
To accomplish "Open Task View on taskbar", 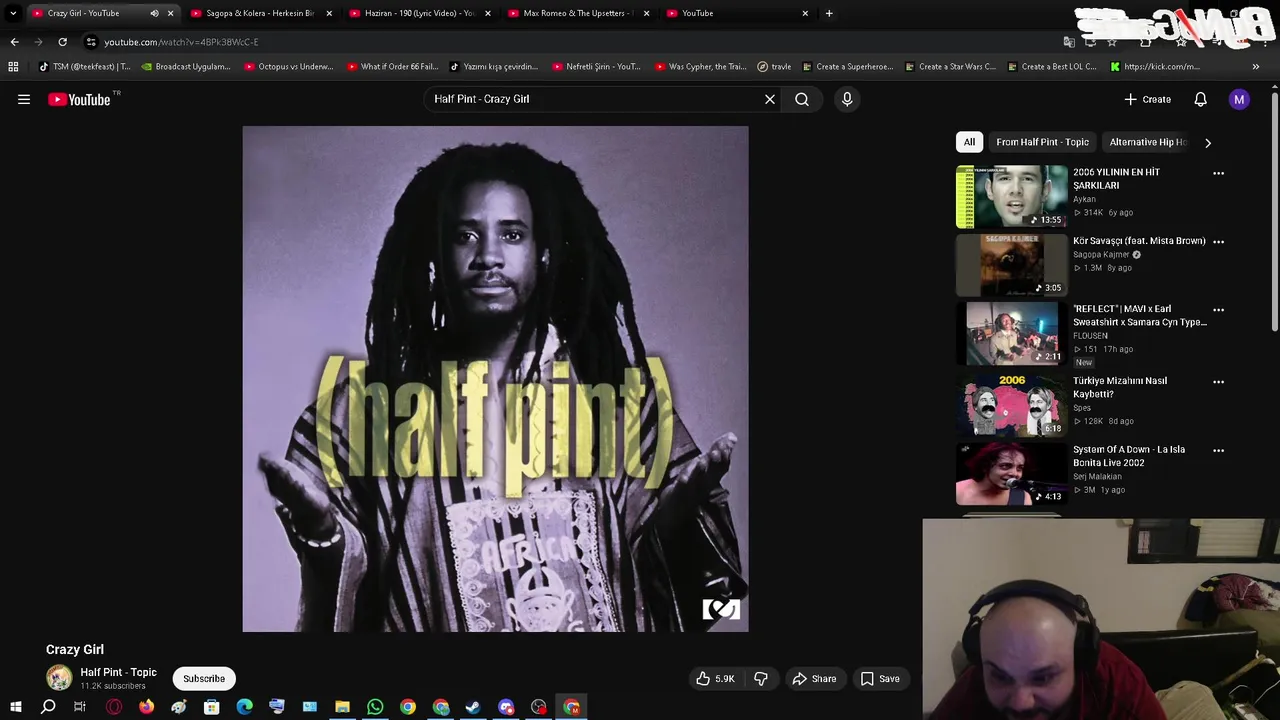I will pyautogui.click(x=80, y=707).
